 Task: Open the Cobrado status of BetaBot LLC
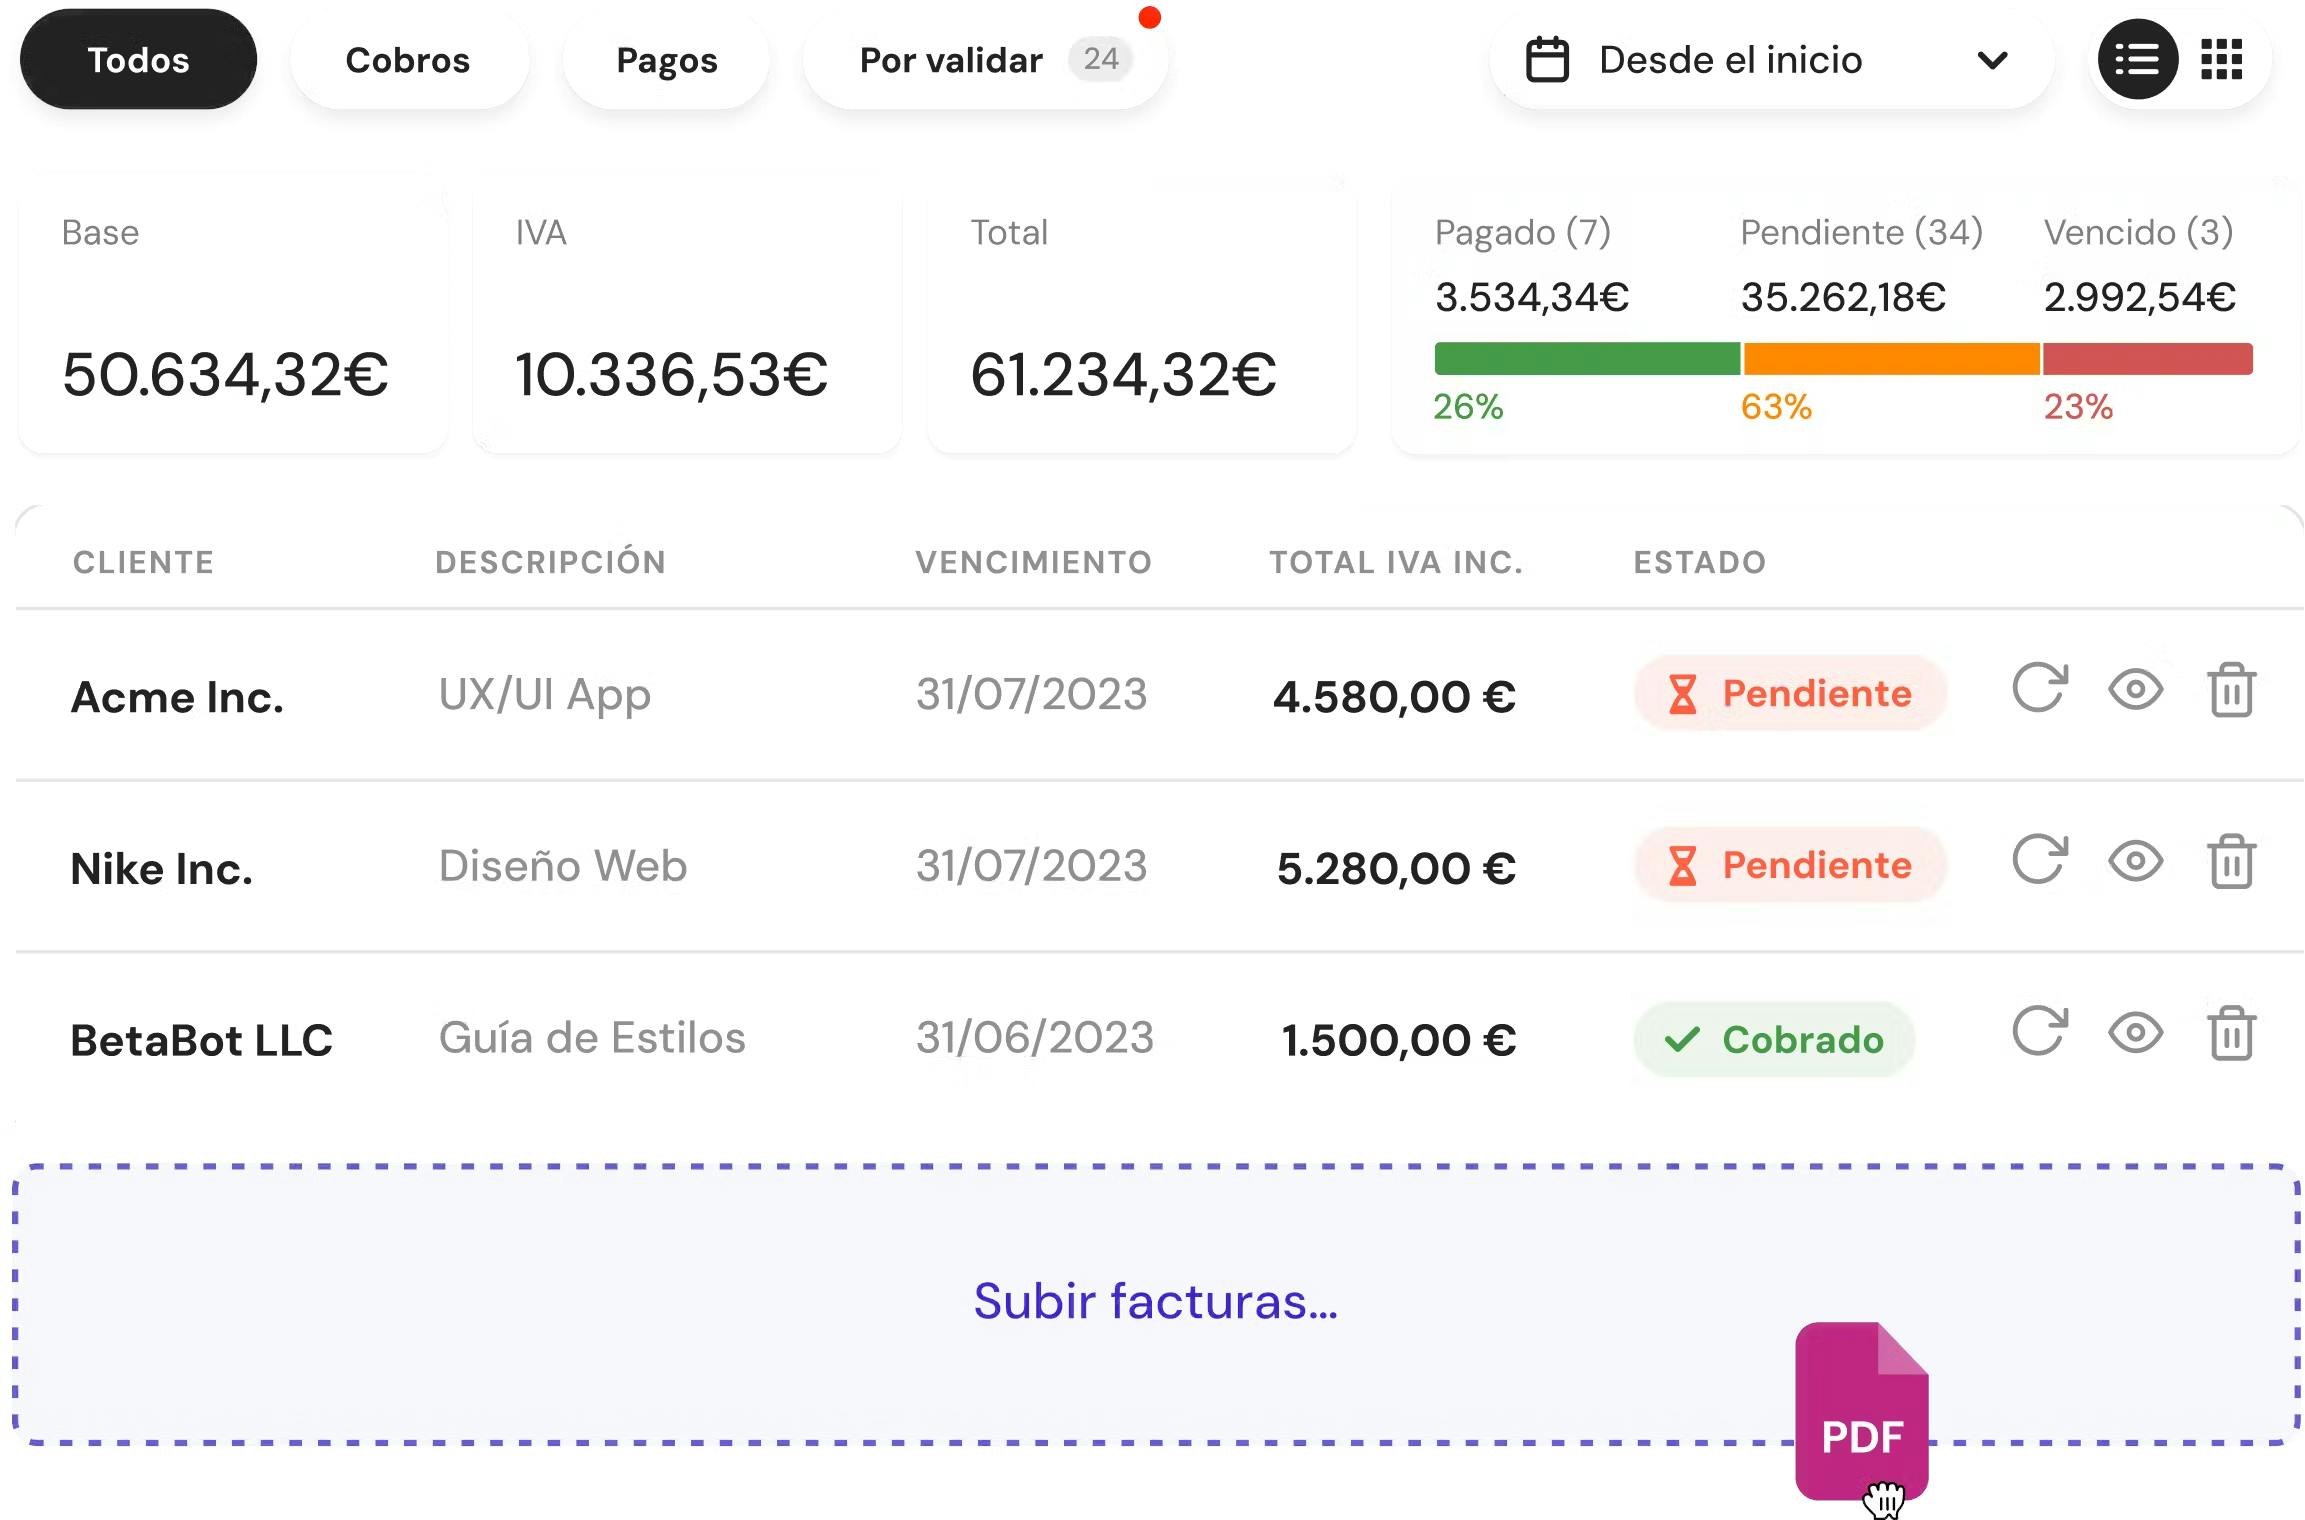pos(1774,1040)
